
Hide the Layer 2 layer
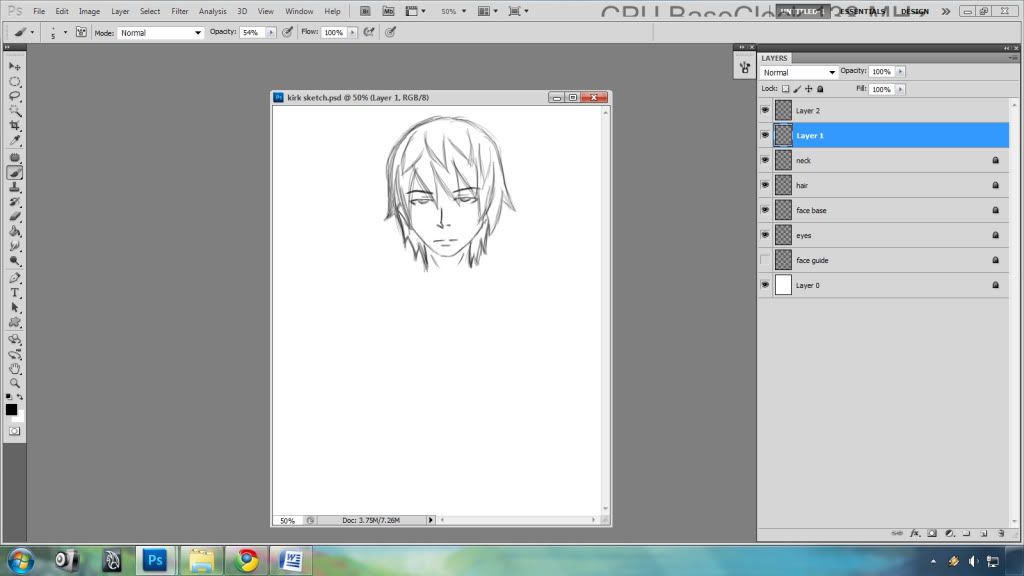pyautogui.click(x=765, y=111)
